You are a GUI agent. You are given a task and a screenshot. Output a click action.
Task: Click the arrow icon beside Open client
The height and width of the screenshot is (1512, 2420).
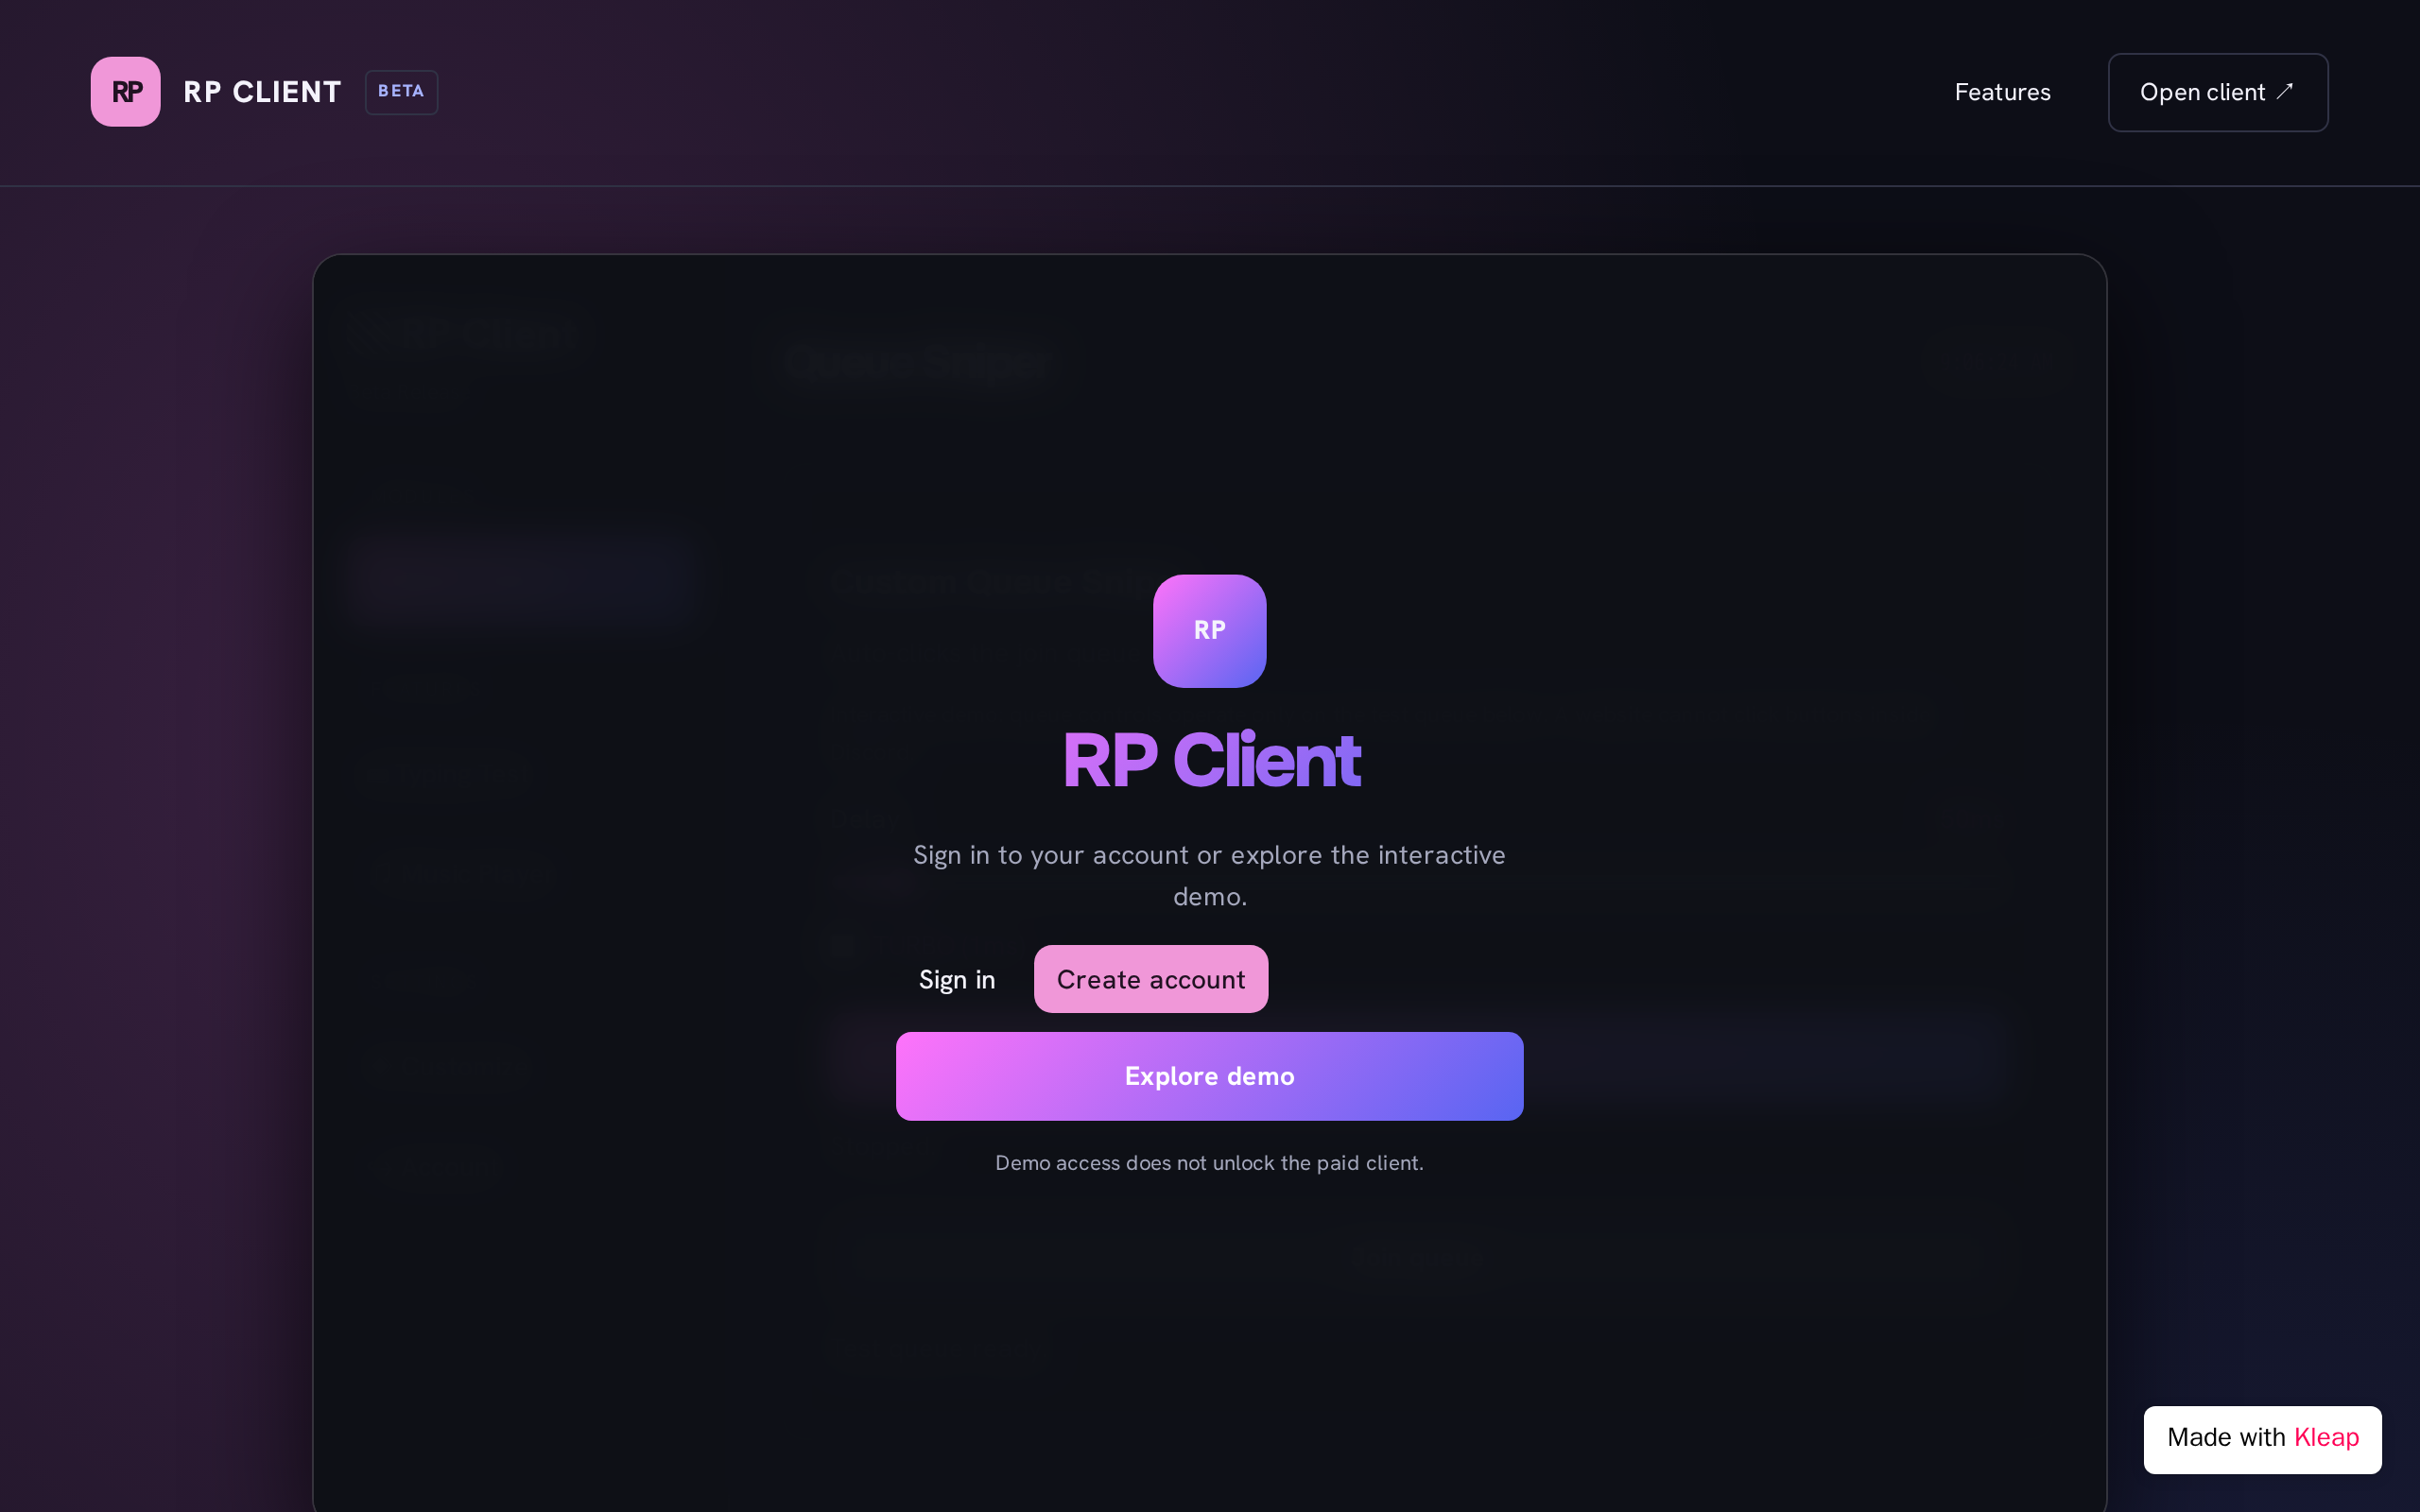2285,91
